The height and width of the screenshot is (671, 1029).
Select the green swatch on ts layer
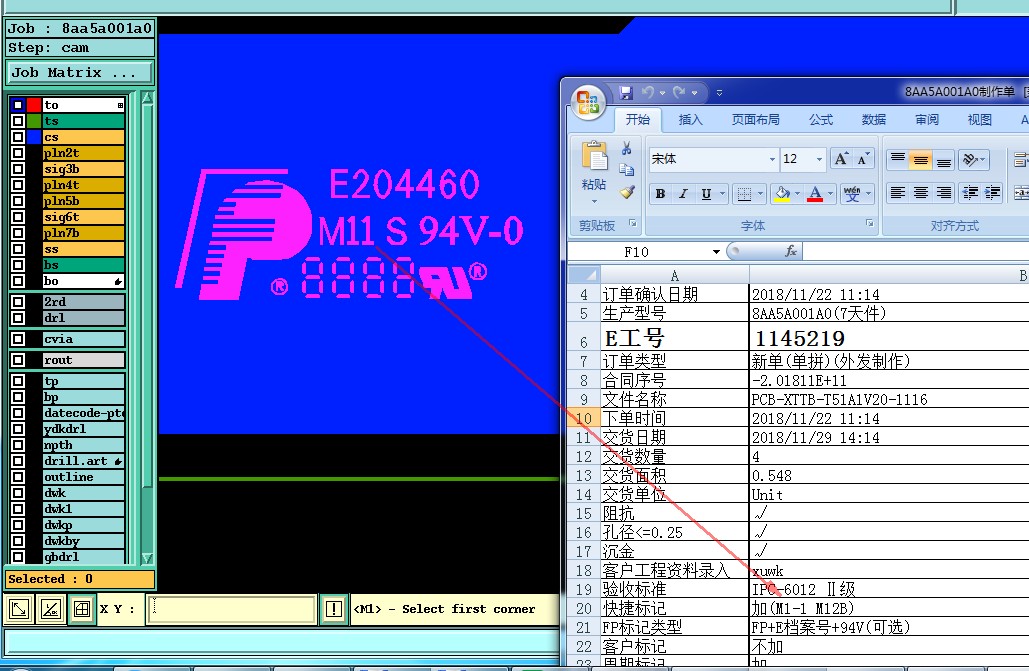tap(34, 121)
